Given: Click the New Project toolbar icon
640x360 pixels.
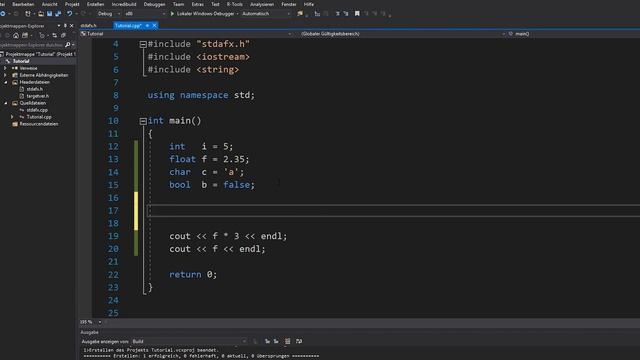Looking at the screenshot, I should [x=28, y=13].
